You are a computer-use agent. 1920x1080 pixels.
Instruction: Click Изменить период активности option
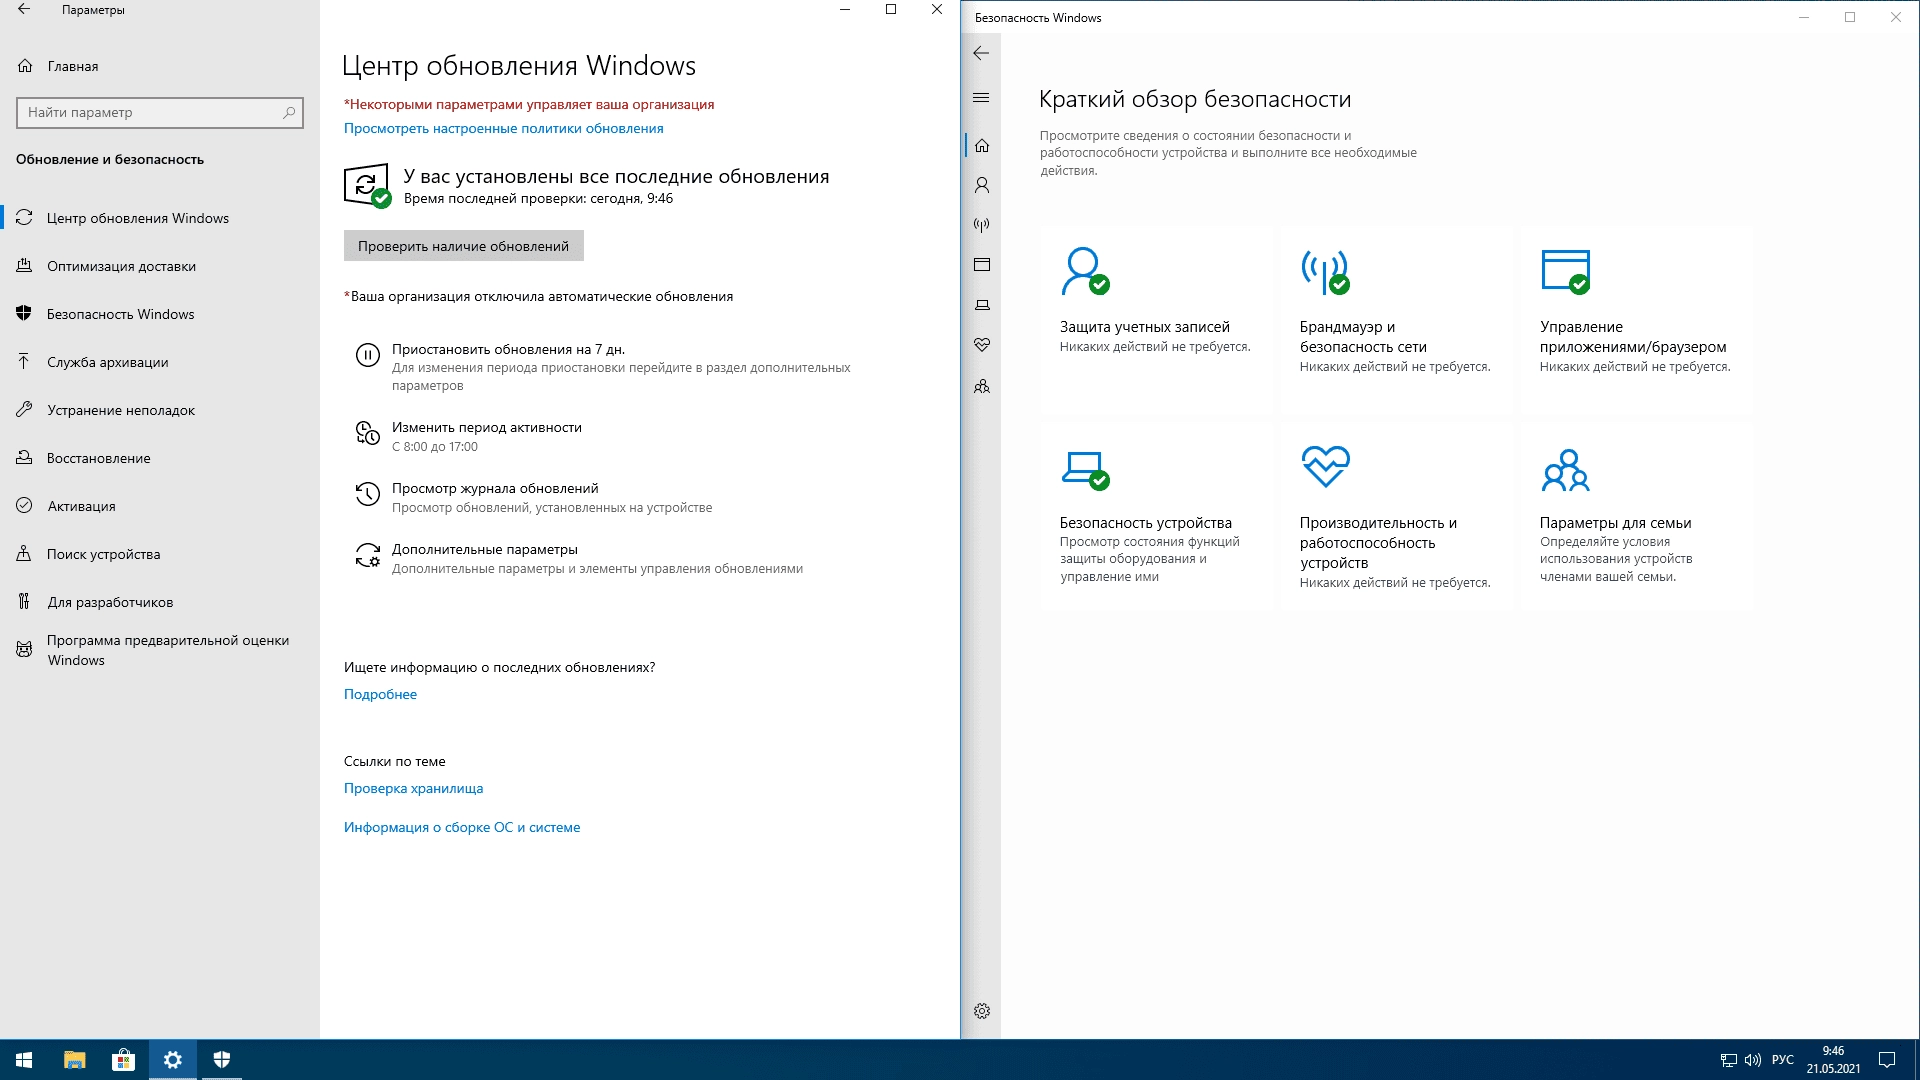coord(486,427)
